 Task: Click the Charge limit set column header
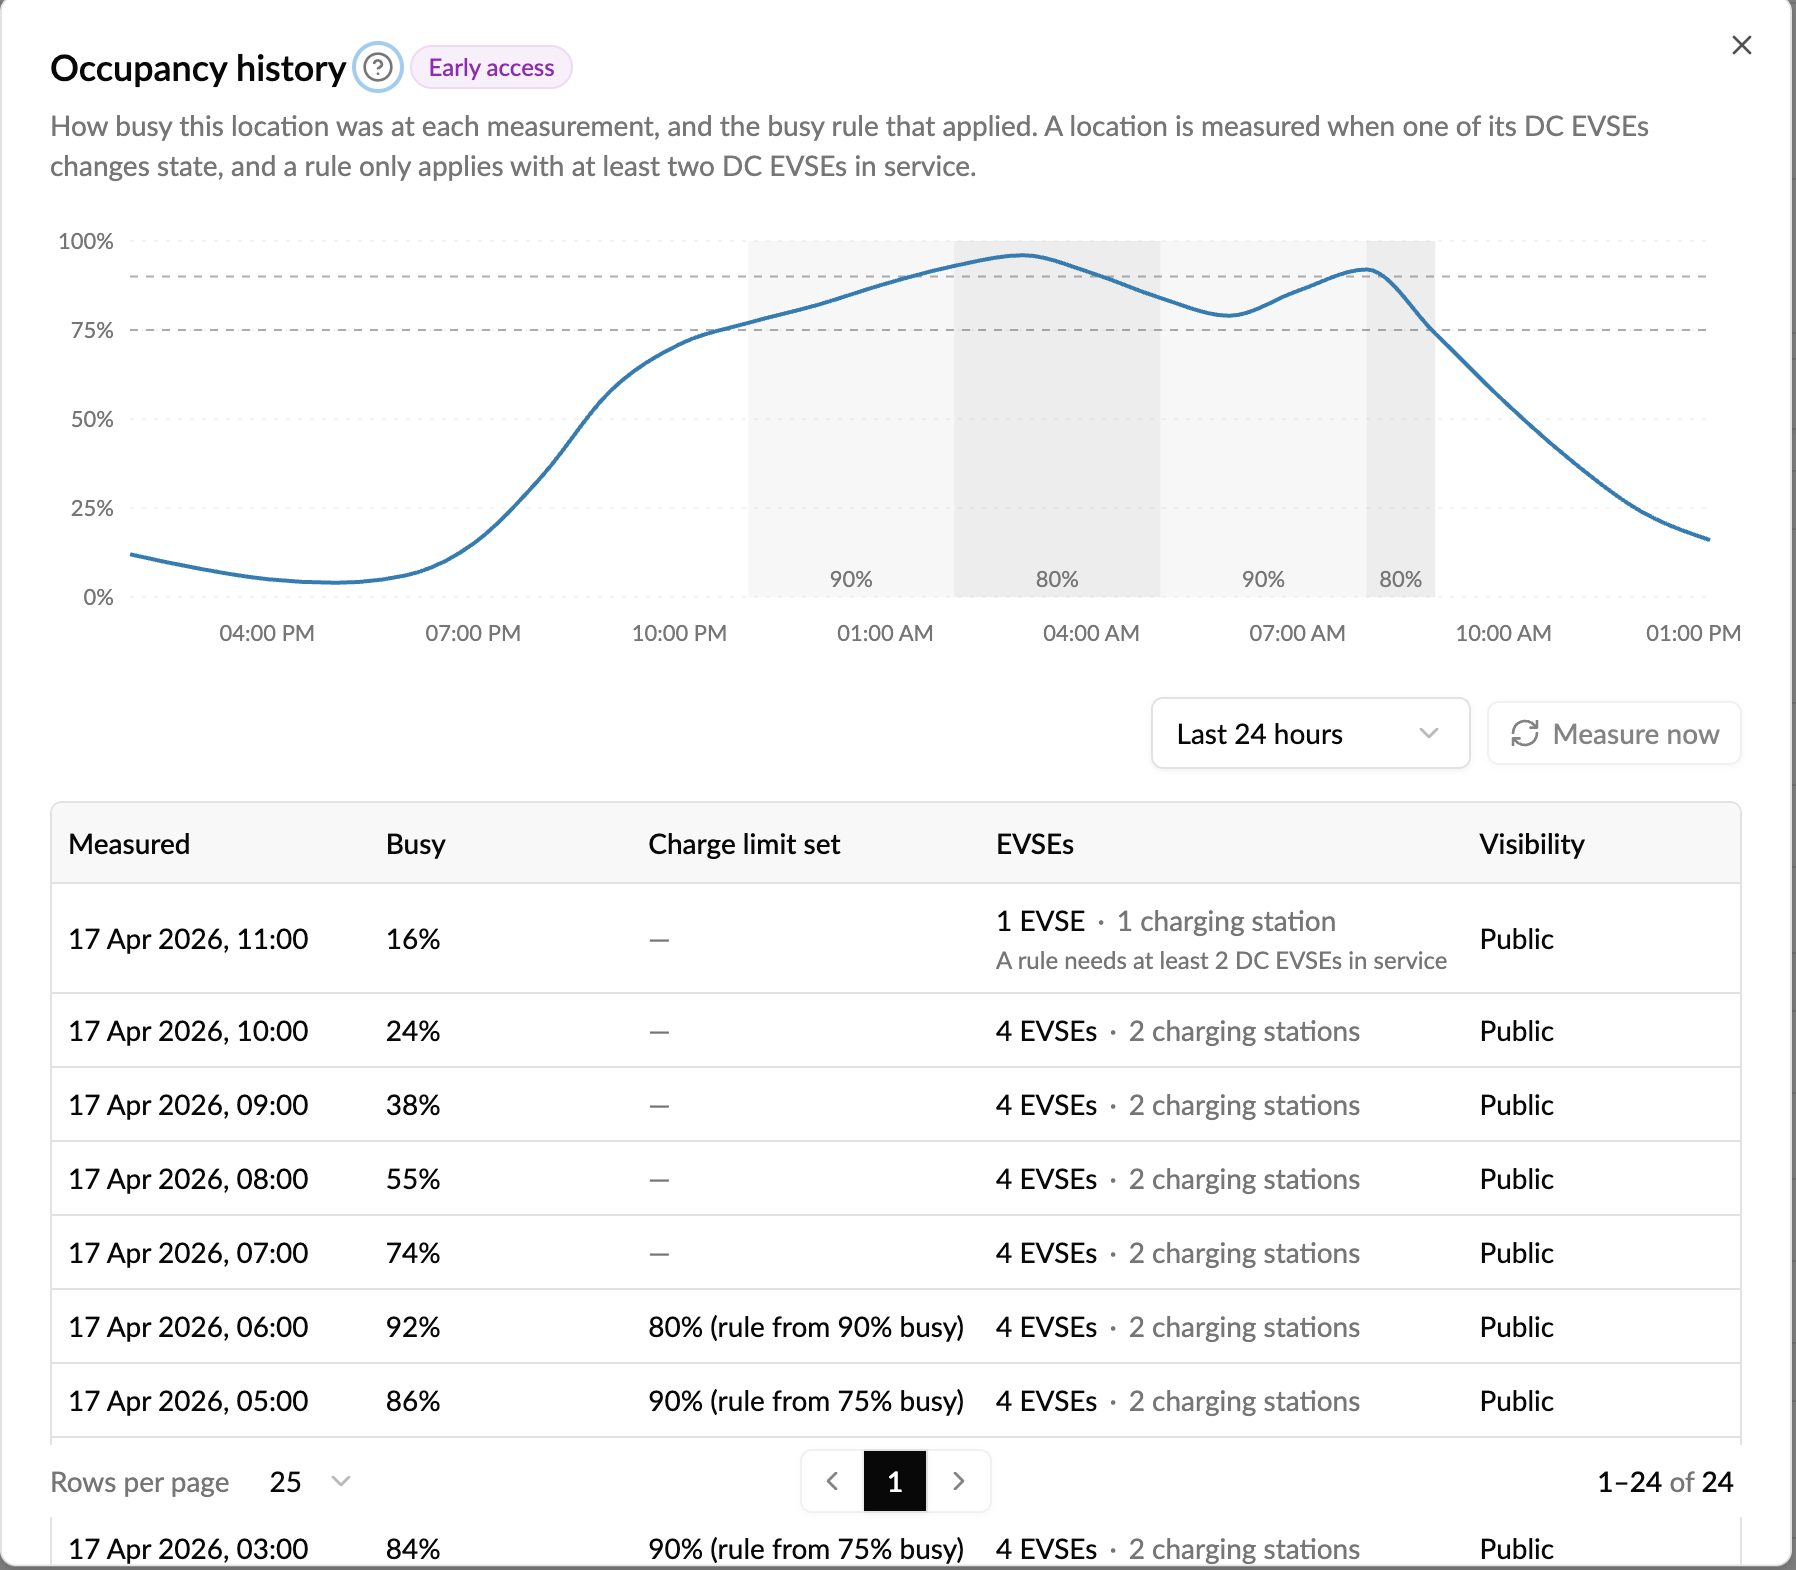tap(744, 844)
